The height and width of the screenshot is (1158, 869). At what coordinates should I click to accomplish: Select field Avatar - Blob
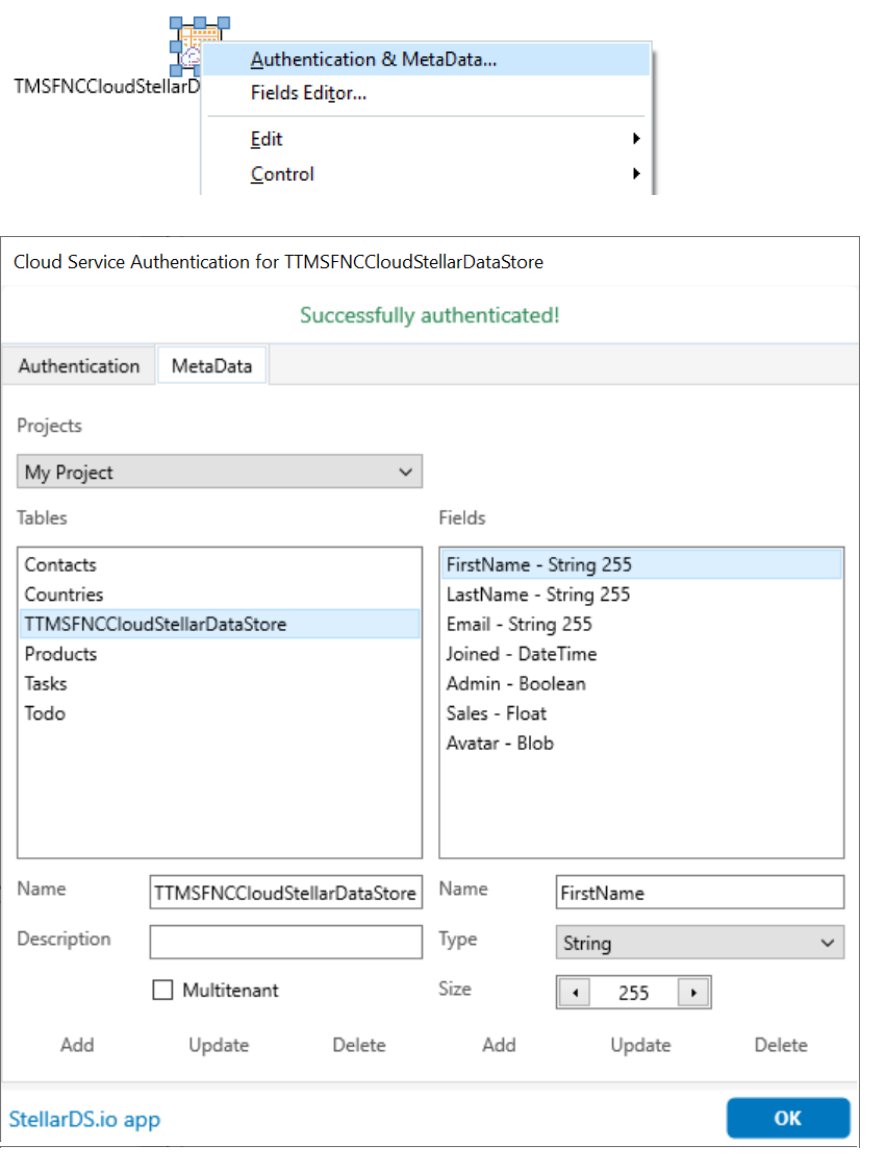point(641,743)
